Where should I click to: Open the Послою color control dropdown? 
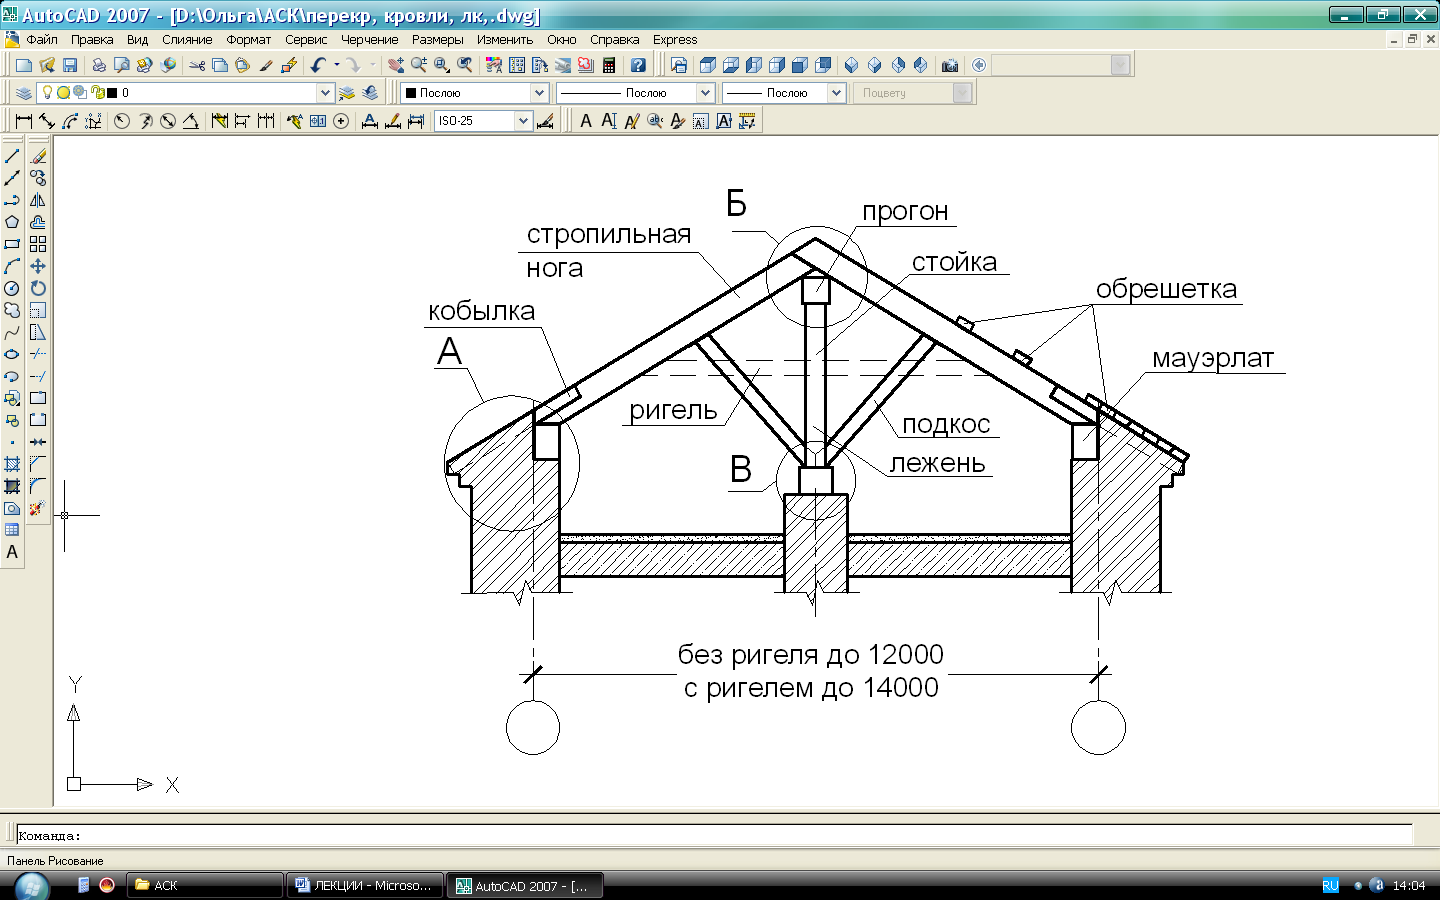539,92
